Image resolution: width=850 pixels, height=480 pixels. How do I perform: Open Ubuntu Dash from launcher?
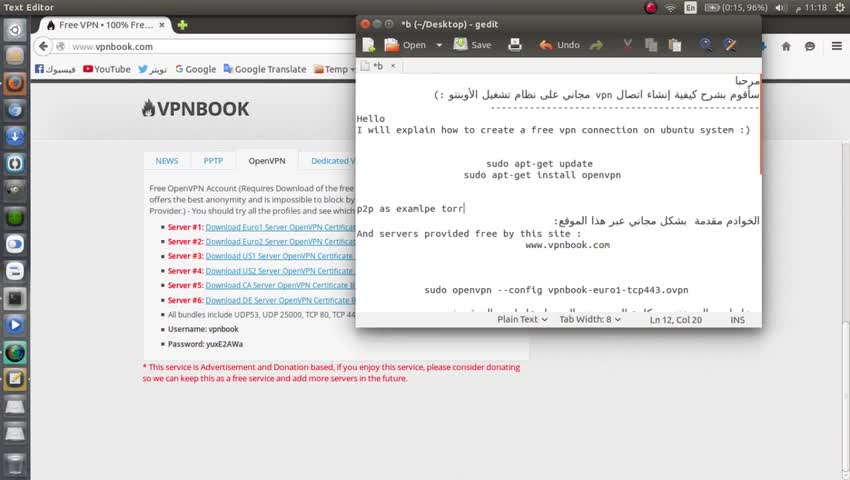pos(15,29)
